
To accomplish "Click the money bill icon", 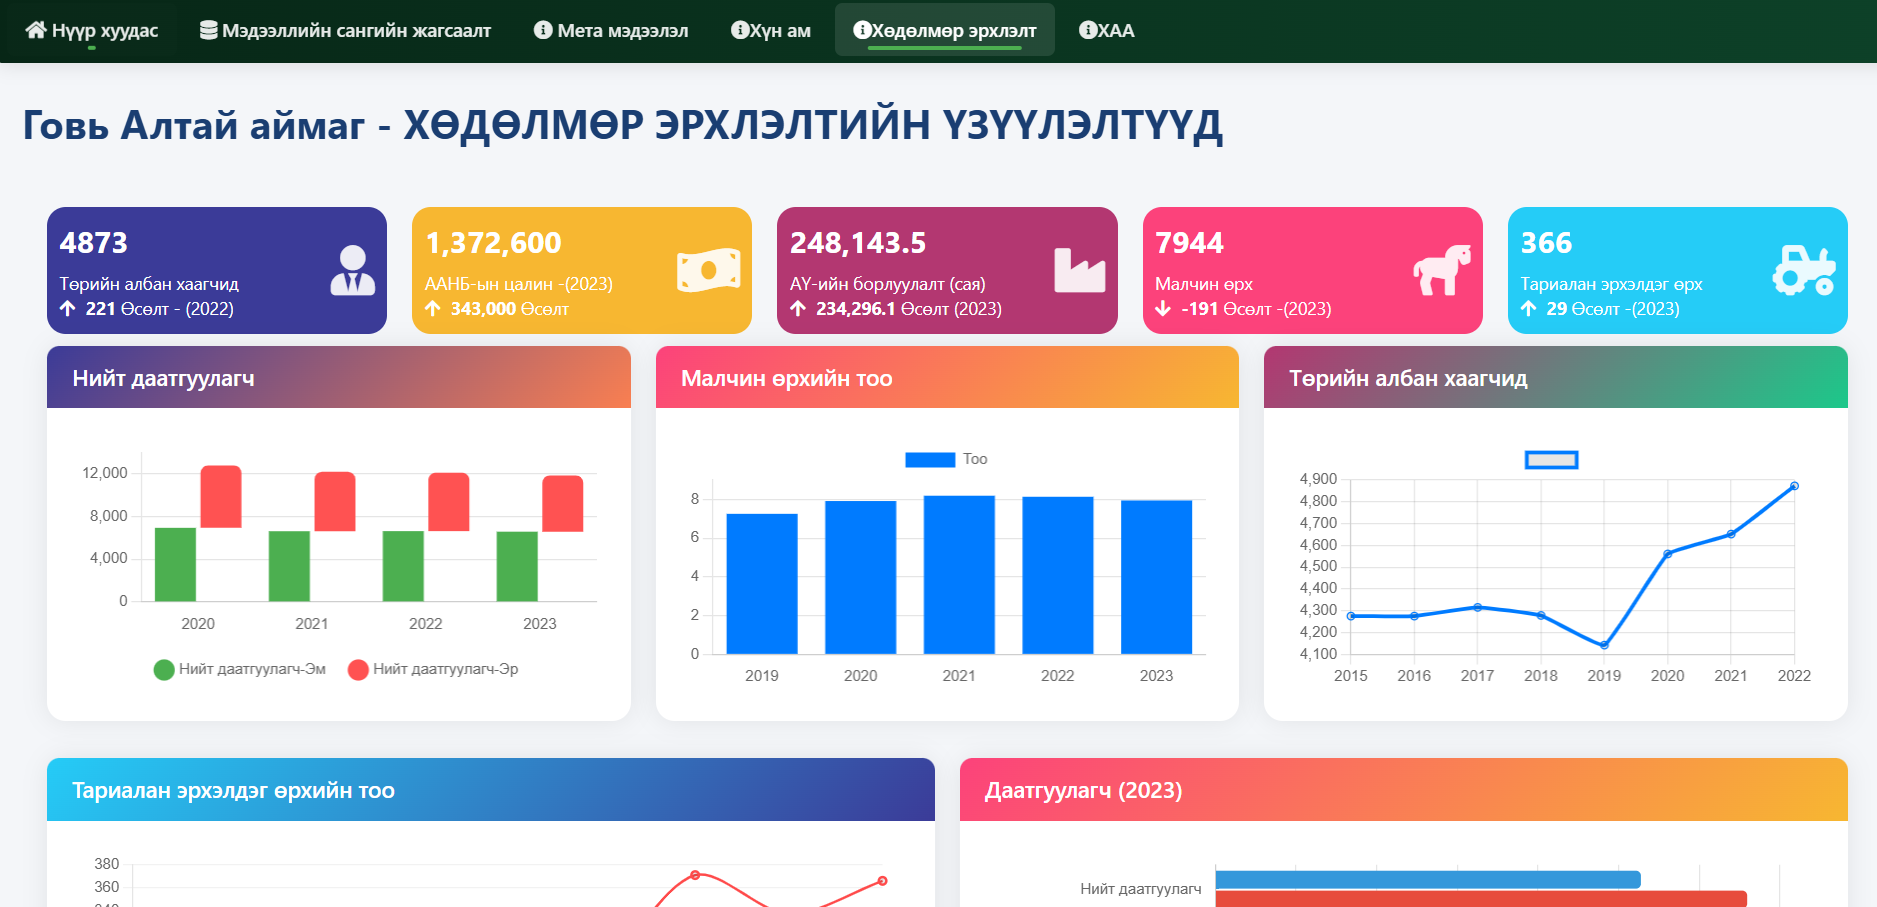I will point(708,270).
